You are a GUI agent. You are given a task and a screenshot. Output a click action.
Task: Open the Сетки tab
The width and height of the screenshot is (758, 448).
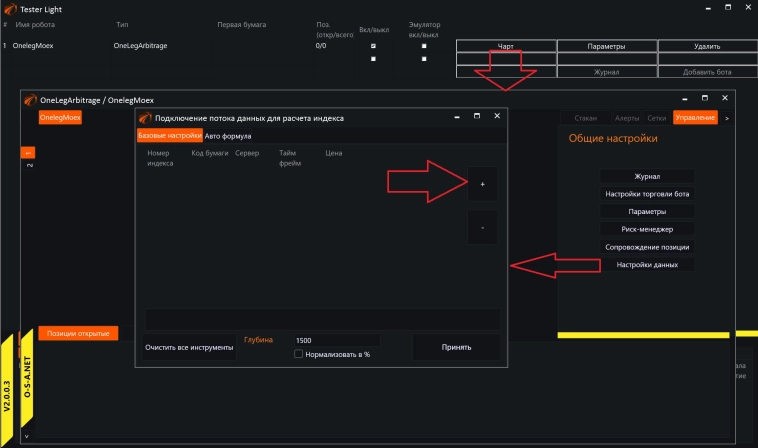(657, 118)
